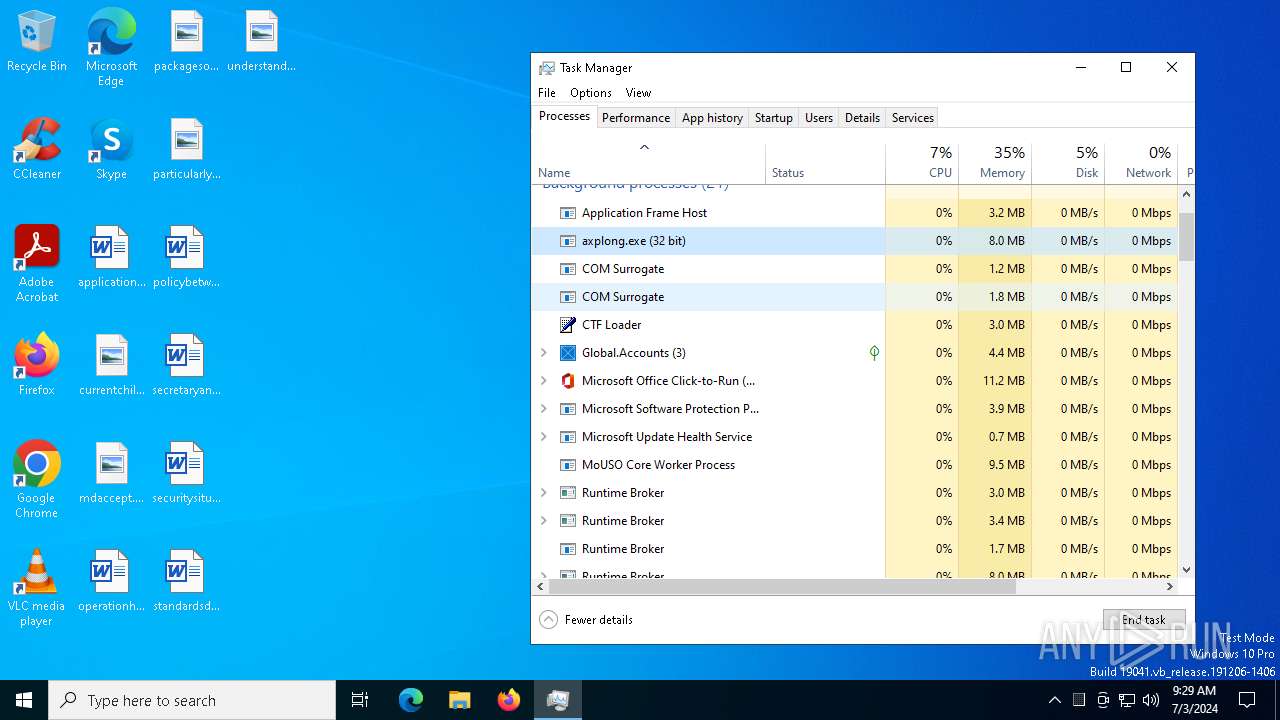Expand the Microsoft Office Click-to-Run process
Viewport: 1280px width, 720px height.
point(544,381)
